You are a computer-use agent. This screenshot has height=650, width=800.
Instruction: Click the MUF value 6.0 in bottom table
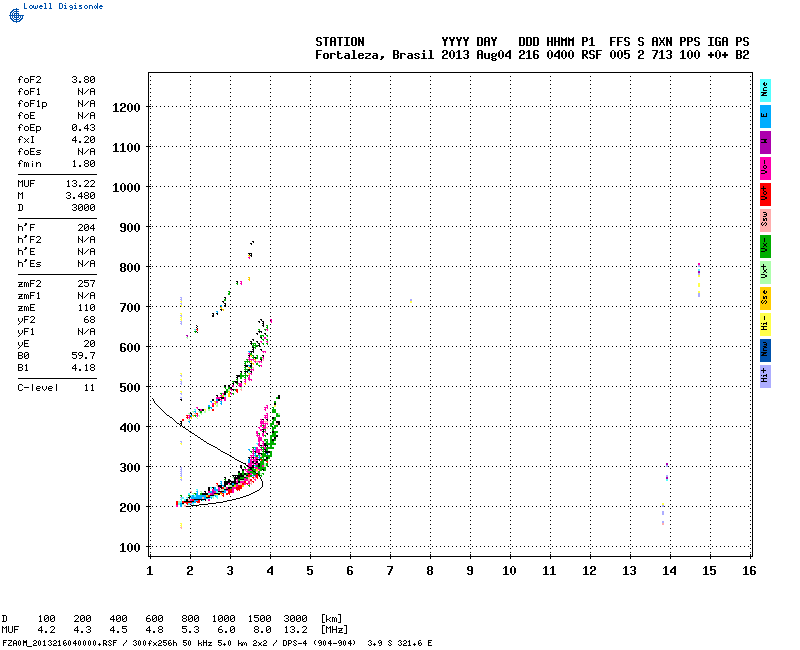click(227, 630)
